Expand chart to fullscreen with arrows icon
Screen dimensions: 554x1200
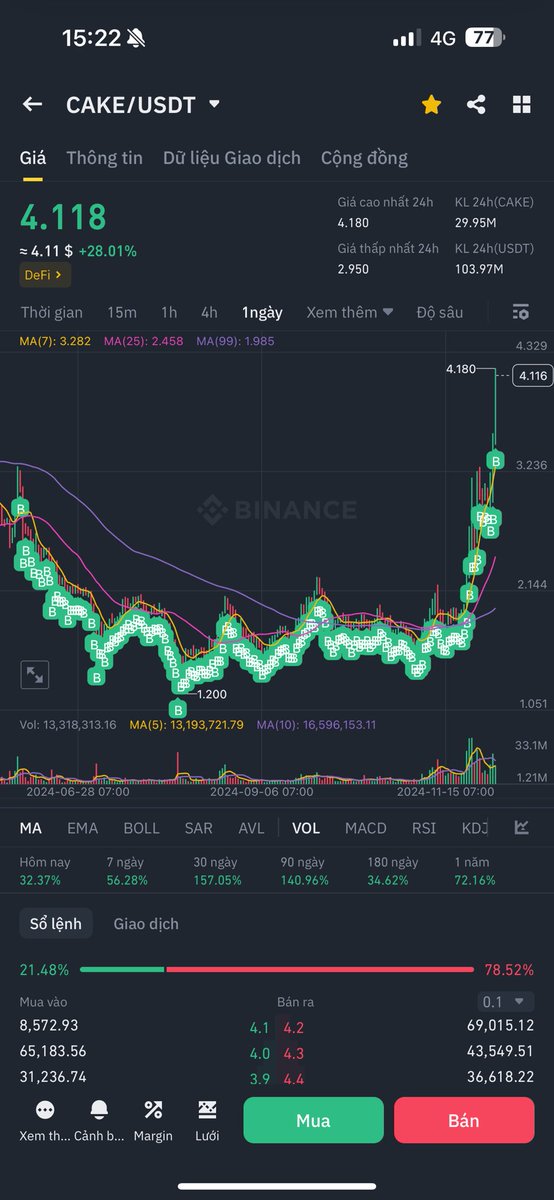35,675
